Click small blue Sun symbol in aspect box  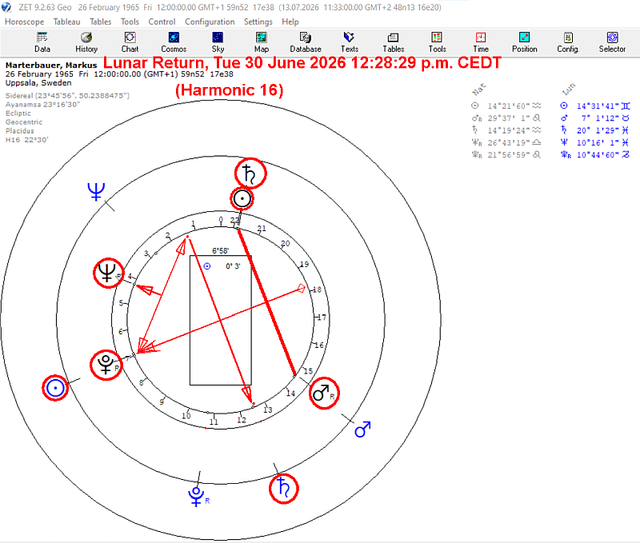(207, 266)
